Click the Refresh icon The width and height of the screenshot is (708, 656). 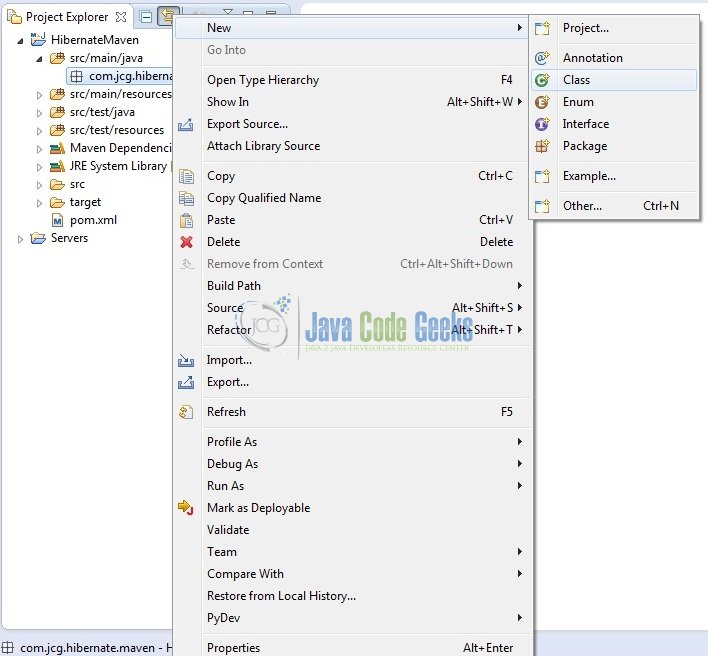pos(186,412)
